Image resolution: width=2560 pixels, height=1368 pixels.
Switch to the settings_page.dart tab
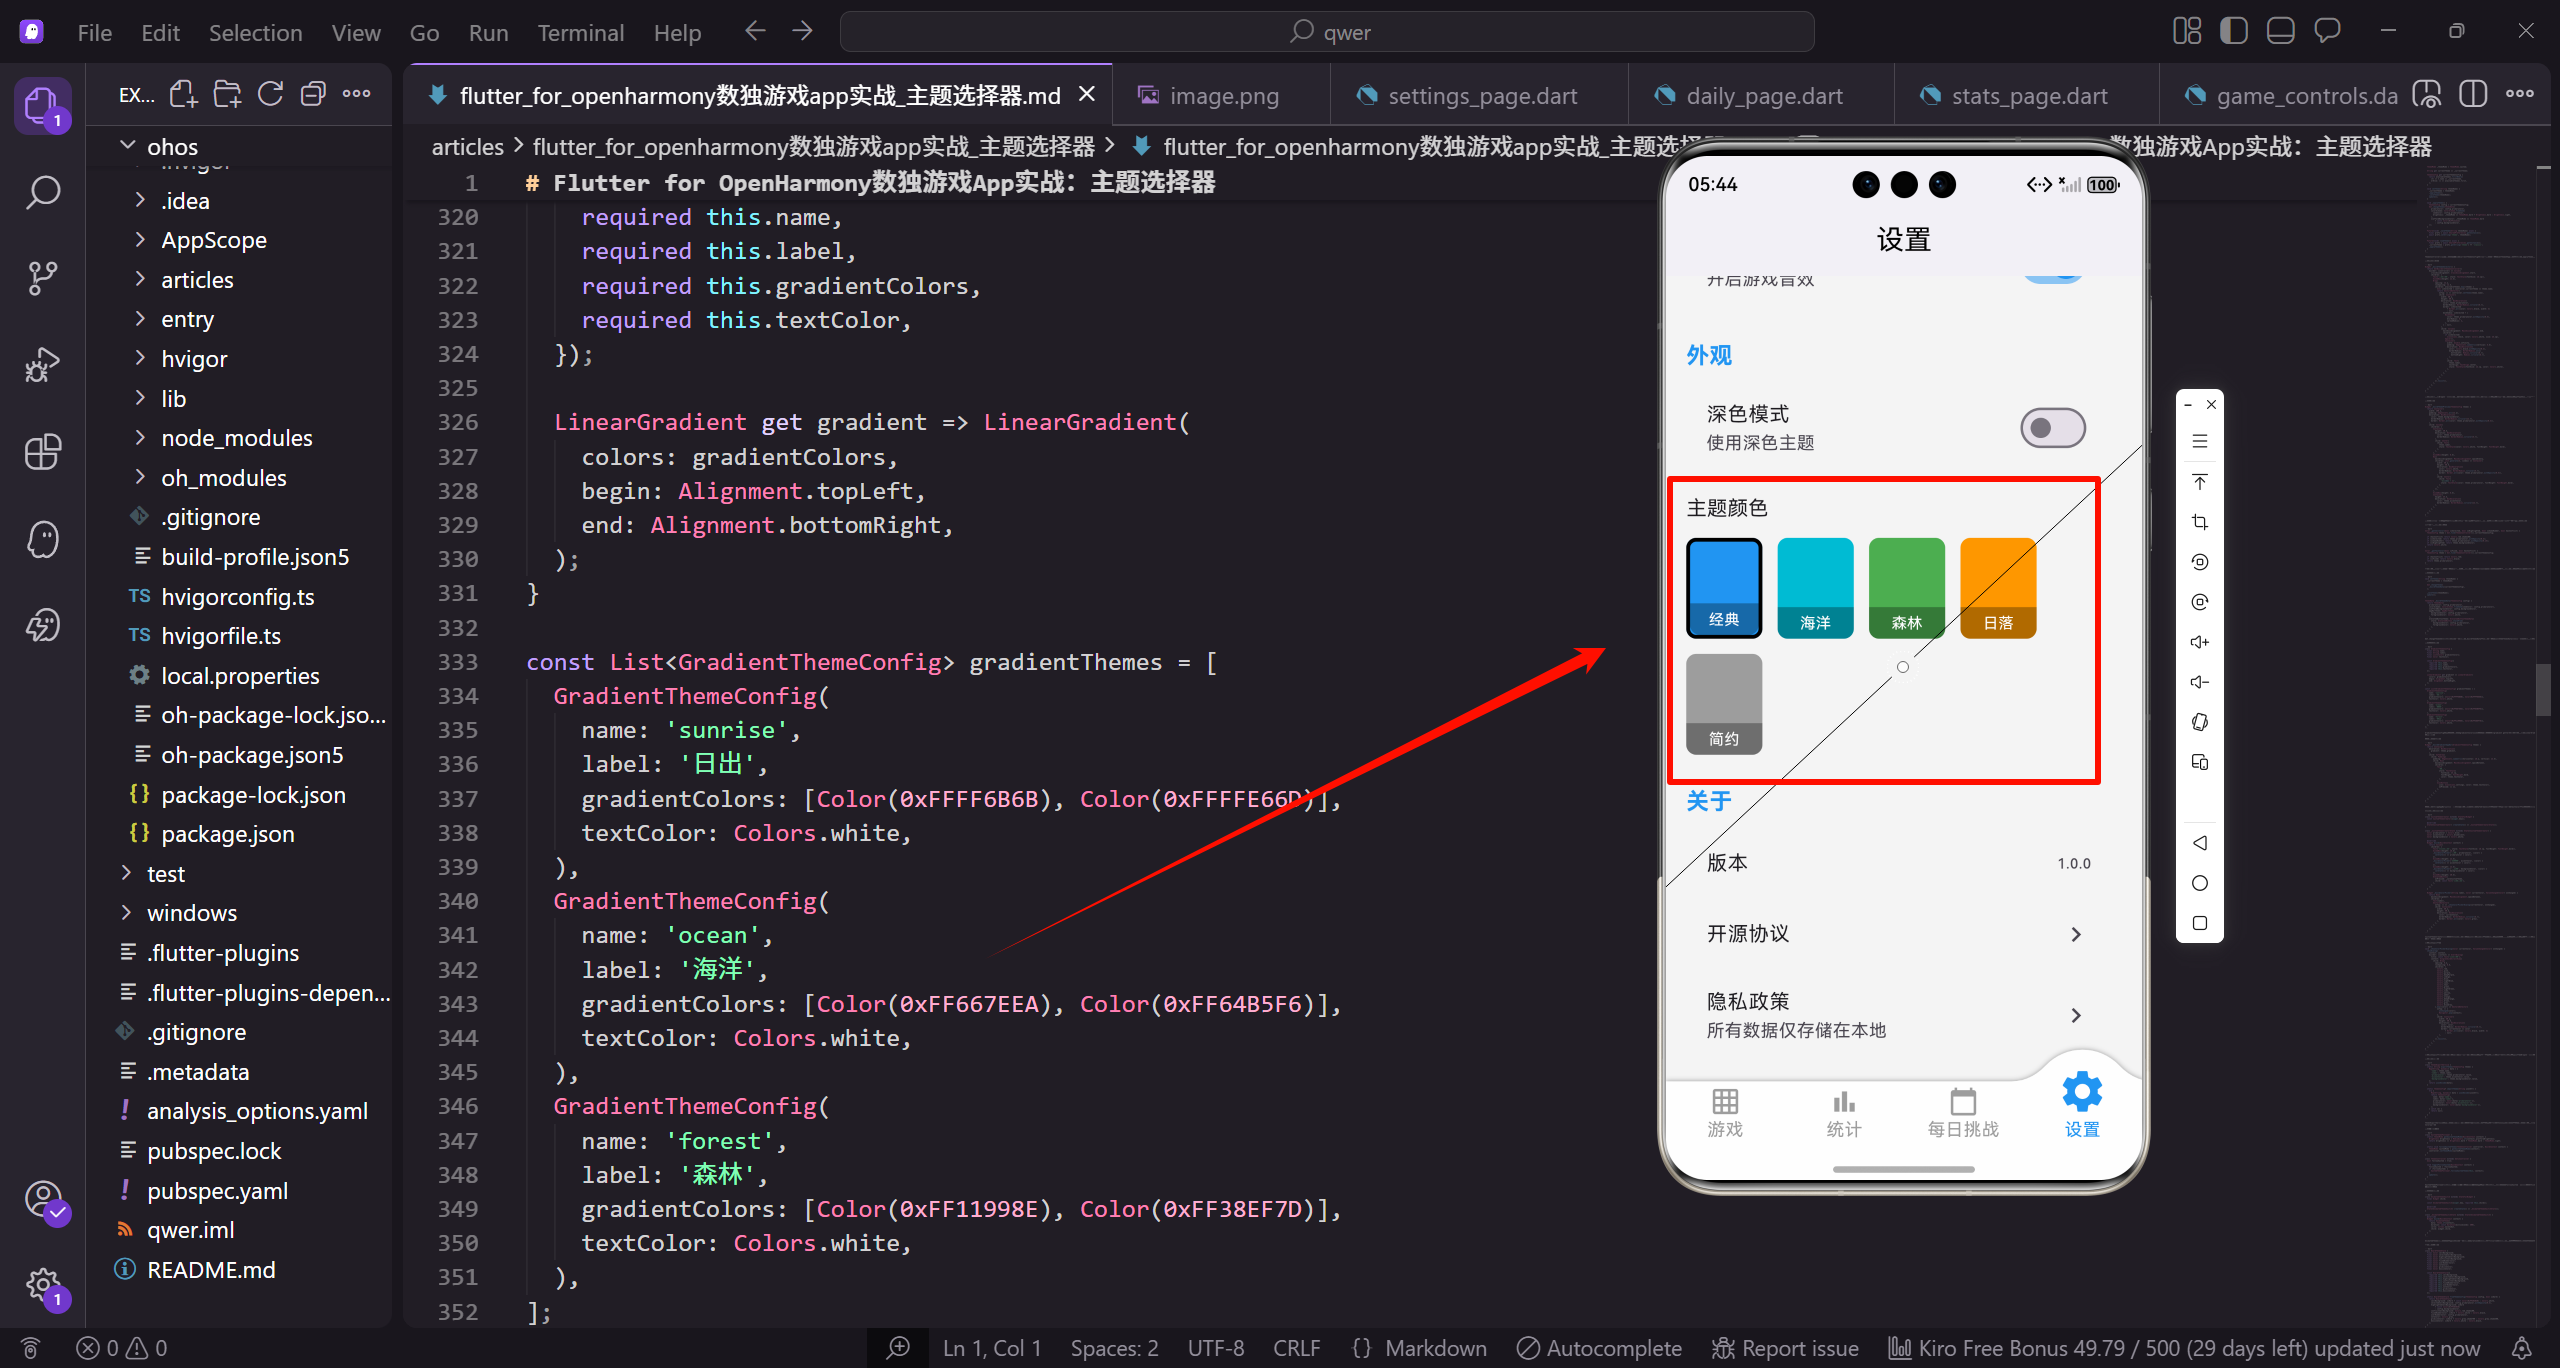pos(1481,96)
